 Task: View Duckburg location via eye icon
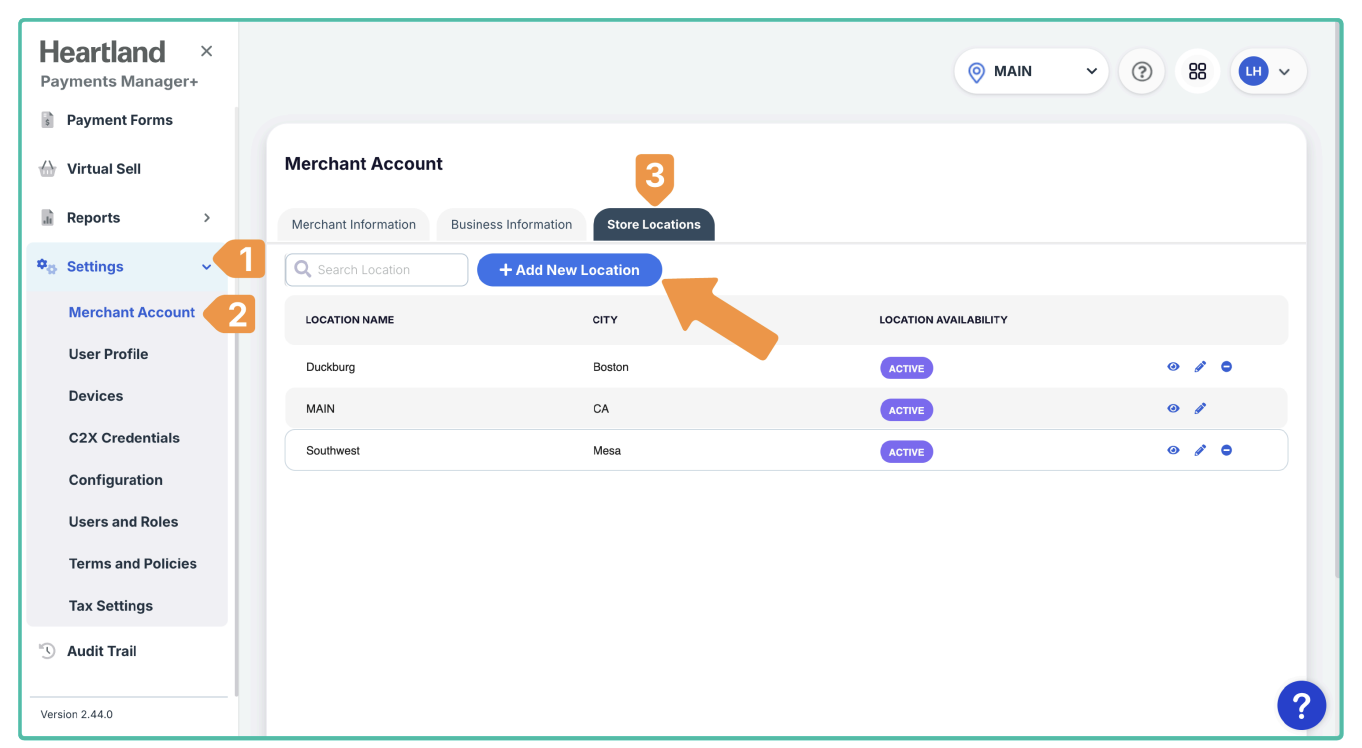coord(1173,367)
